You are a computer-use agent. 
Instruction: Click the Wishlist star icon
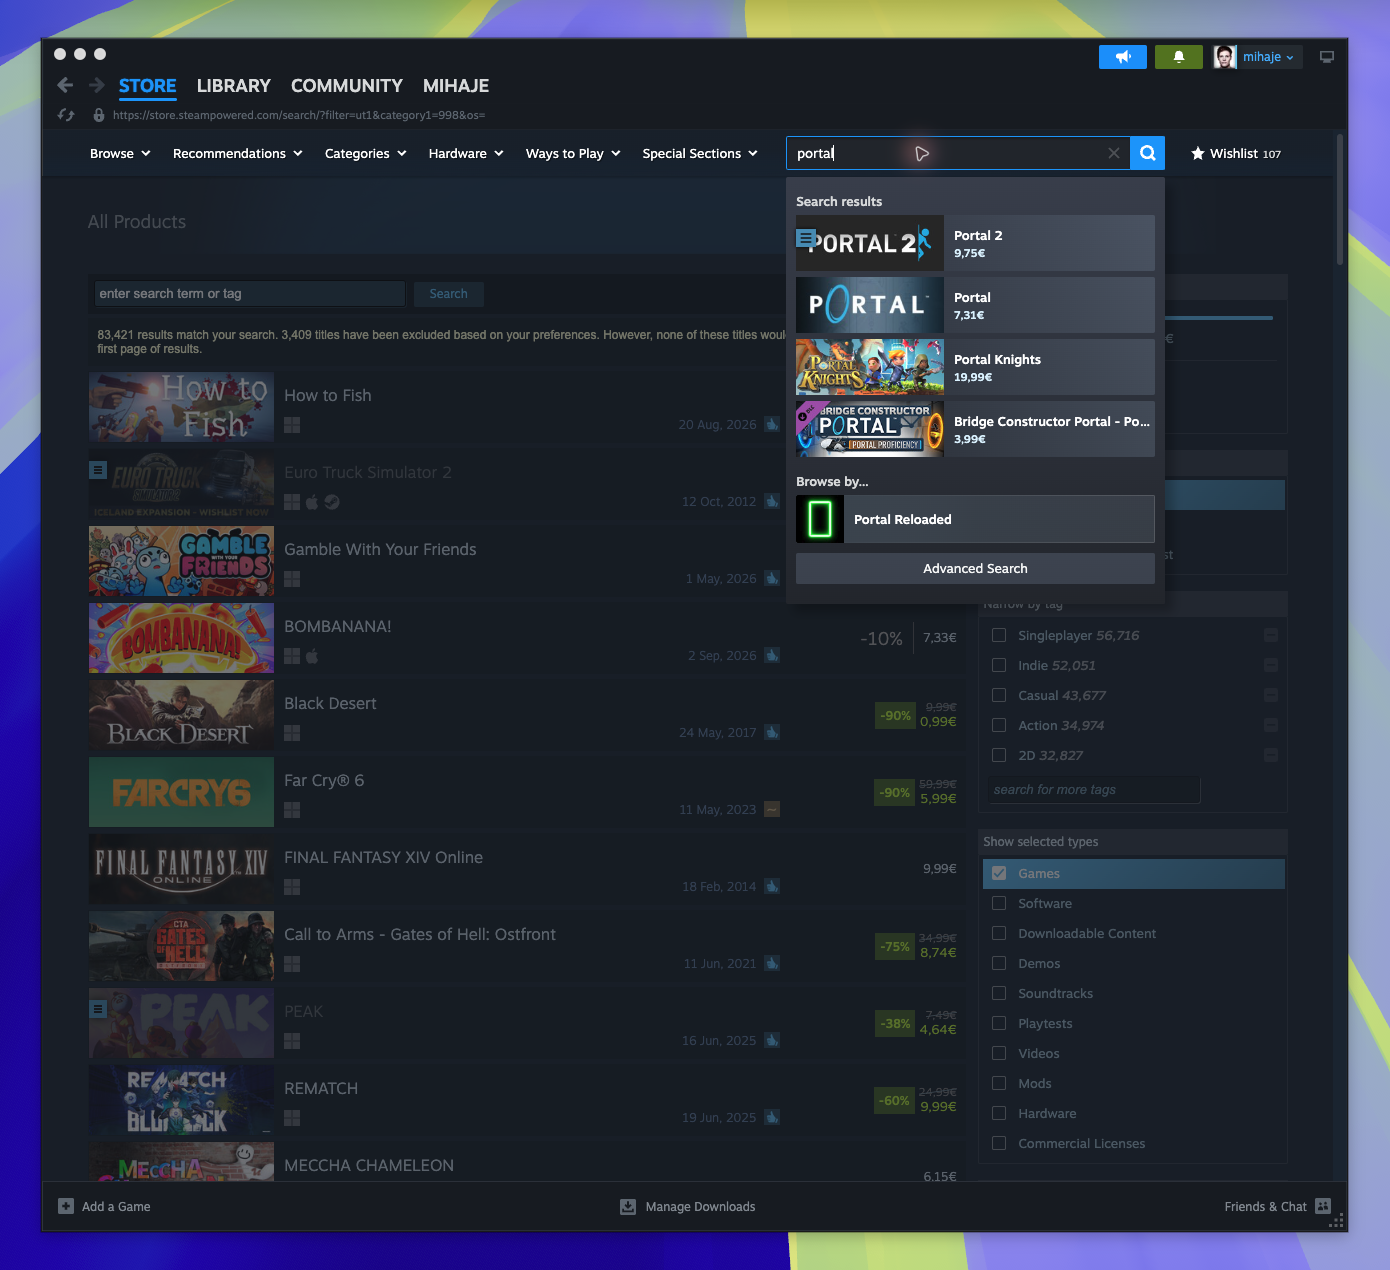(x=1197, y=153)
